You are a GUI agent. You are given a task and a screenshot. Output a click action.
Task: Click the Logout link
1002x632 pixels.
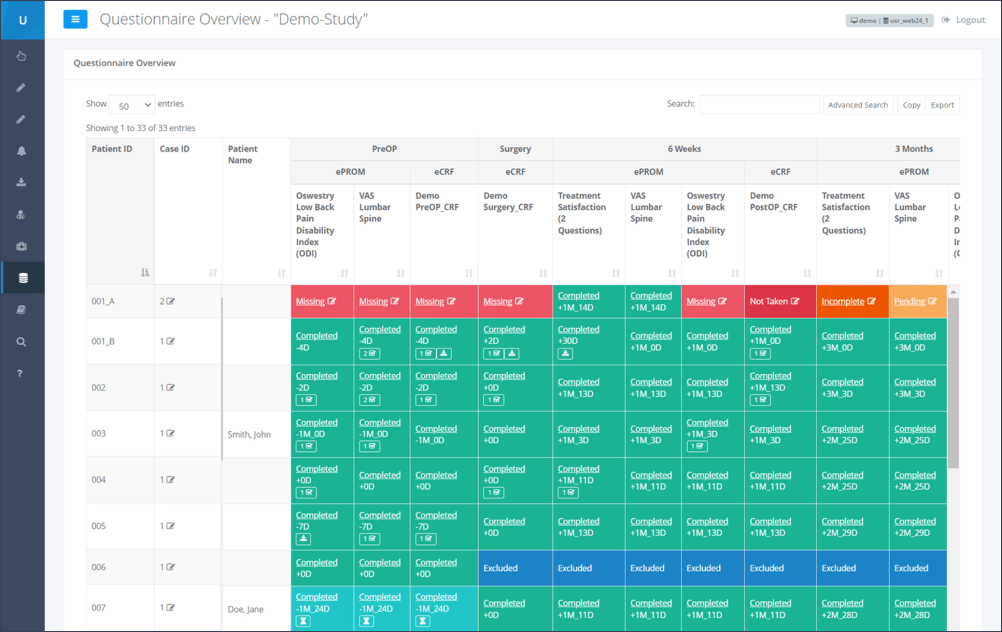coord(969,20)
